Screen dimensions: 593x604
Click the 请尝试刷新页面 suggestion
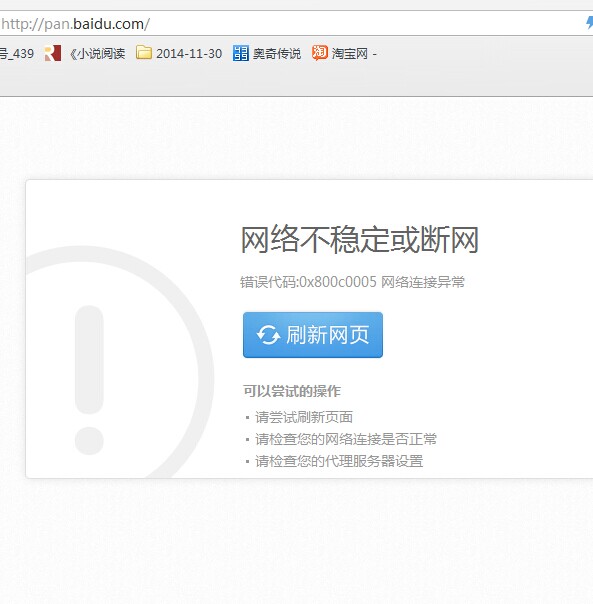(304, 417)
